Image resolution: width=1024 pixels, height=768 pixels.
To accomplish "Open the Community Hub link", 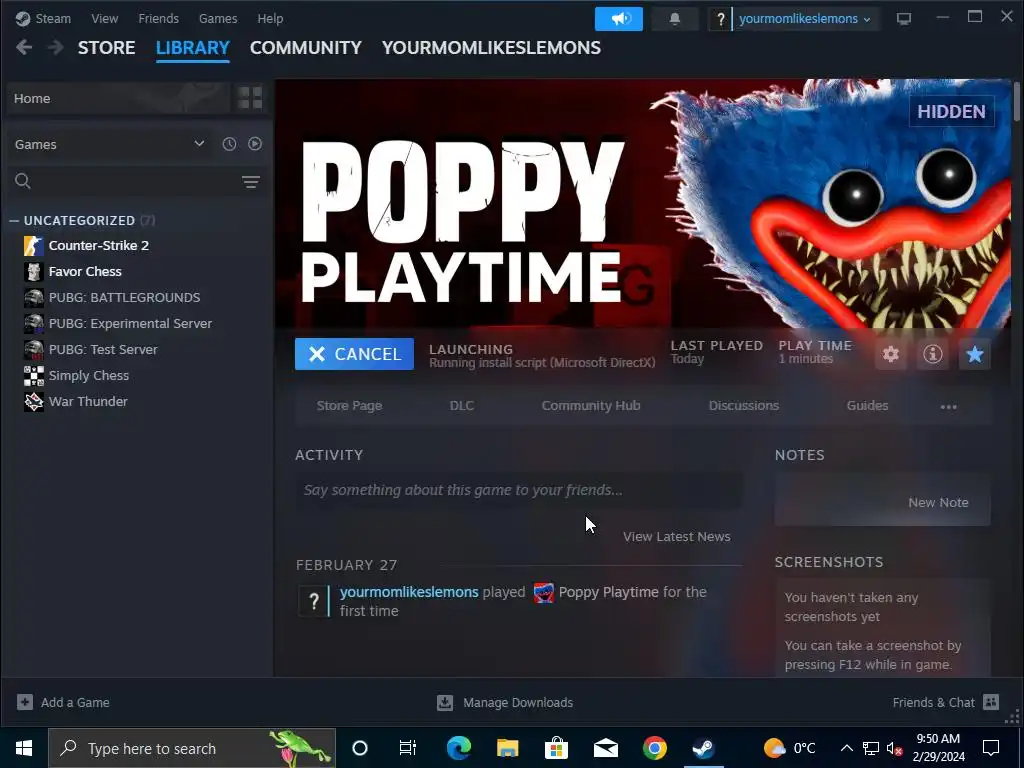I will point(591,406).
